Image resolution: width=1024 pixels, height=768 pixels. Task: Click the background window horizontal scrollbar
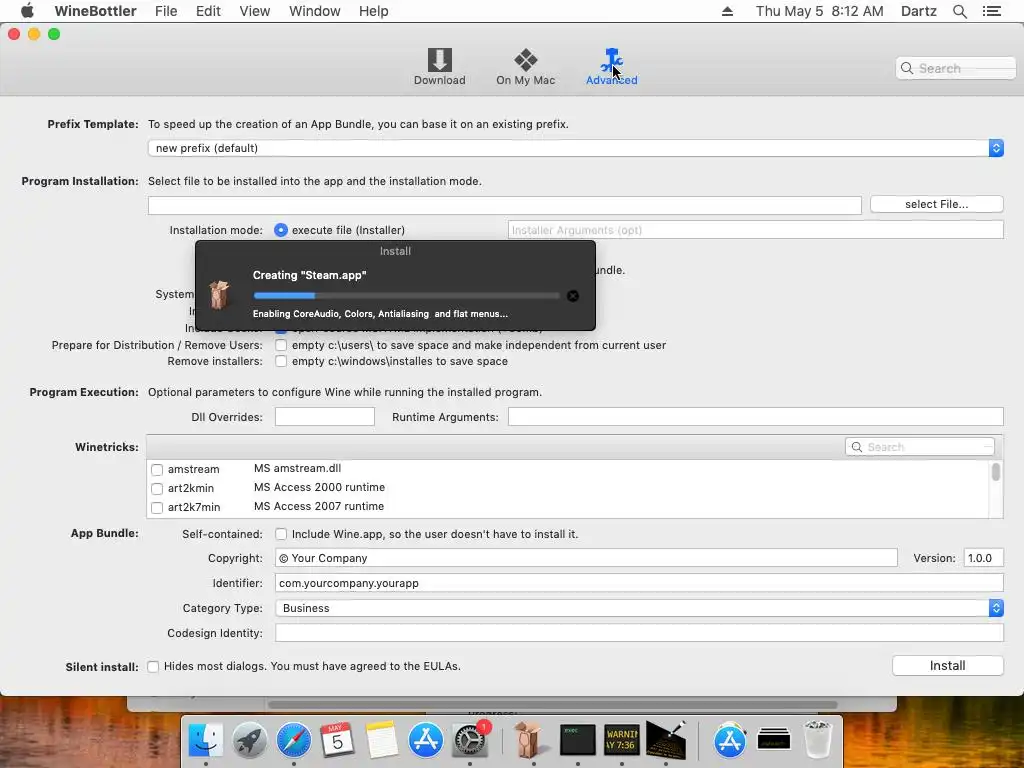click(552, 705)
